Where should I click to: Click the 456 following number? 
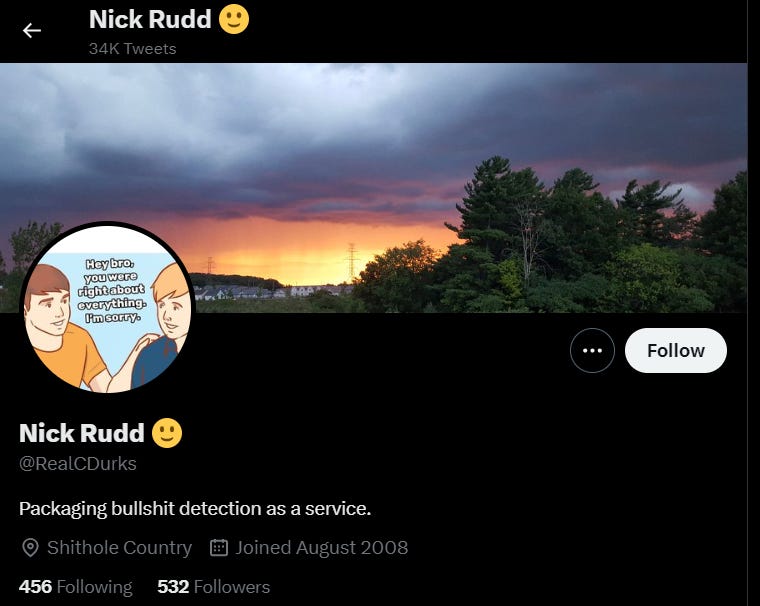[35, 587]
